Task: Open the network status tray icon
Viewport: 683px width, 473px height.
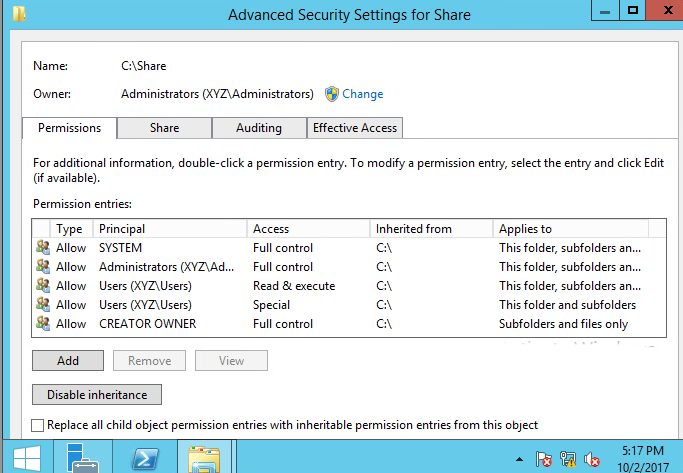Action: point(568,459)
